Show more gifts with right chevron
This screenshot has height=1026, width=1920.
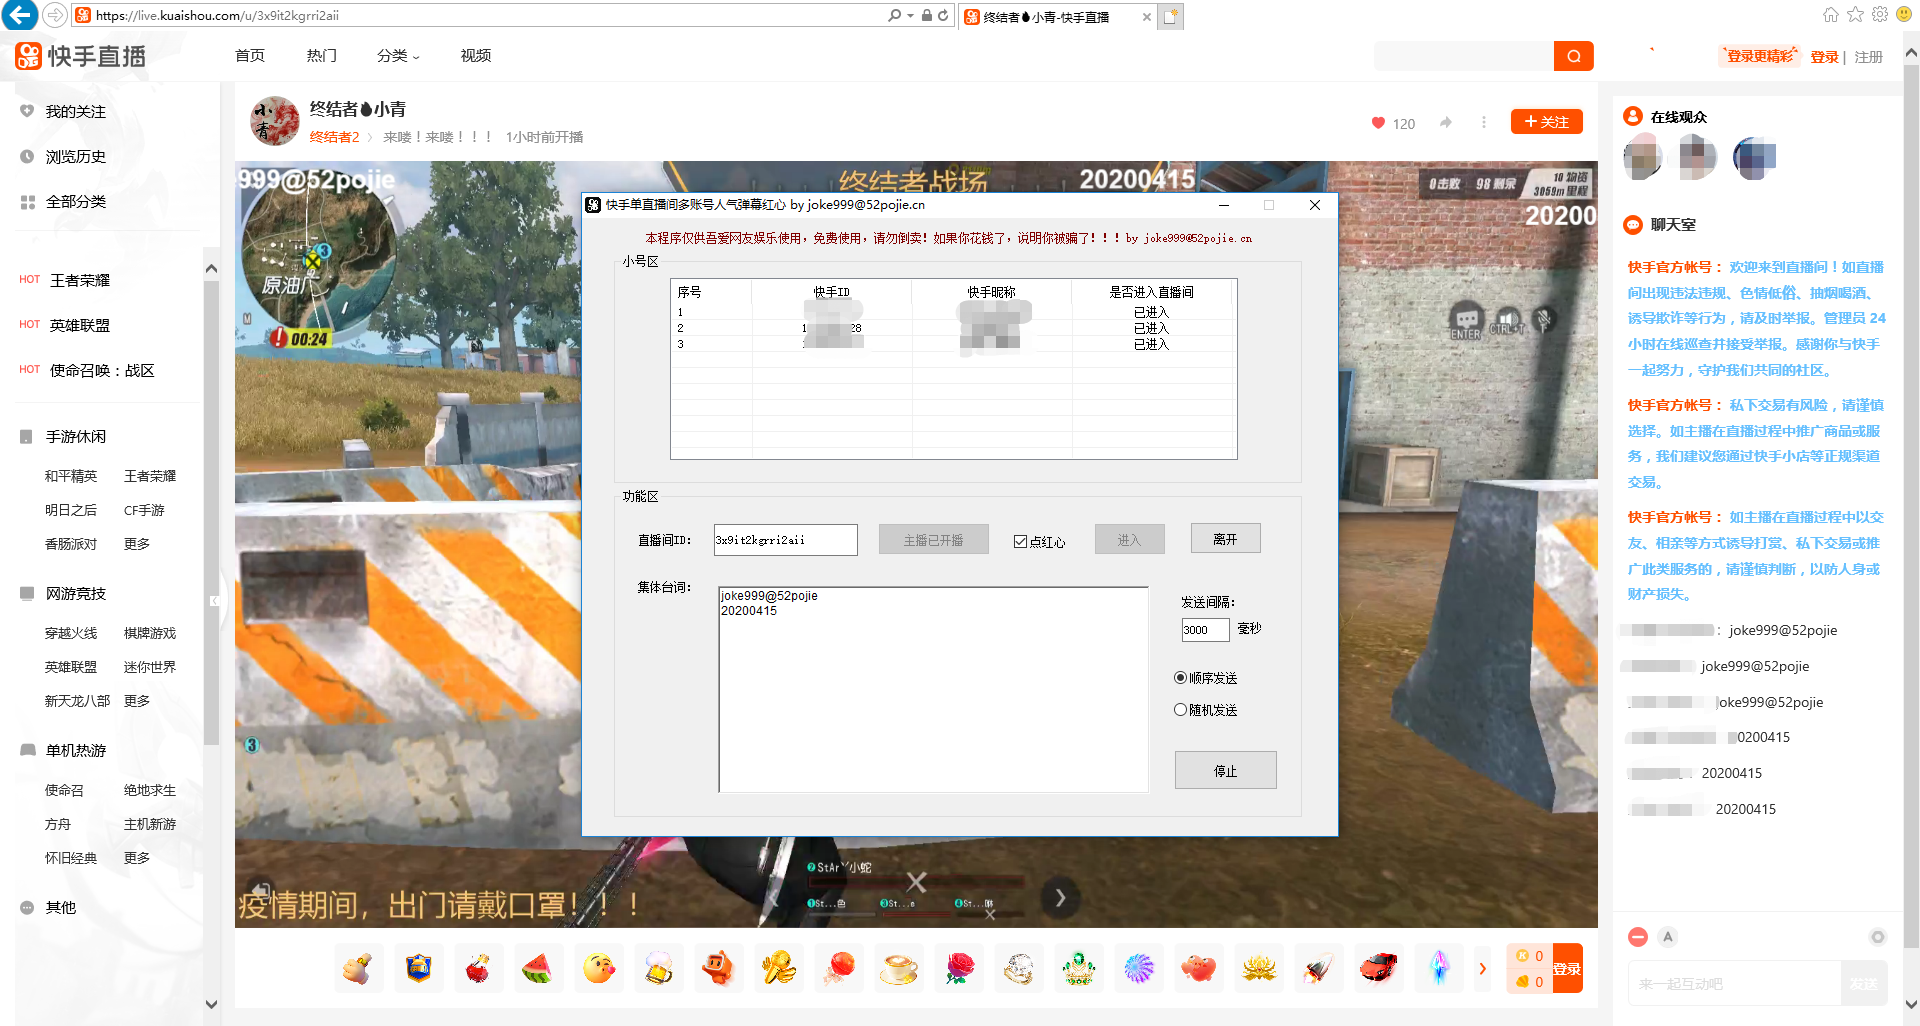[x=1482, y=968]
